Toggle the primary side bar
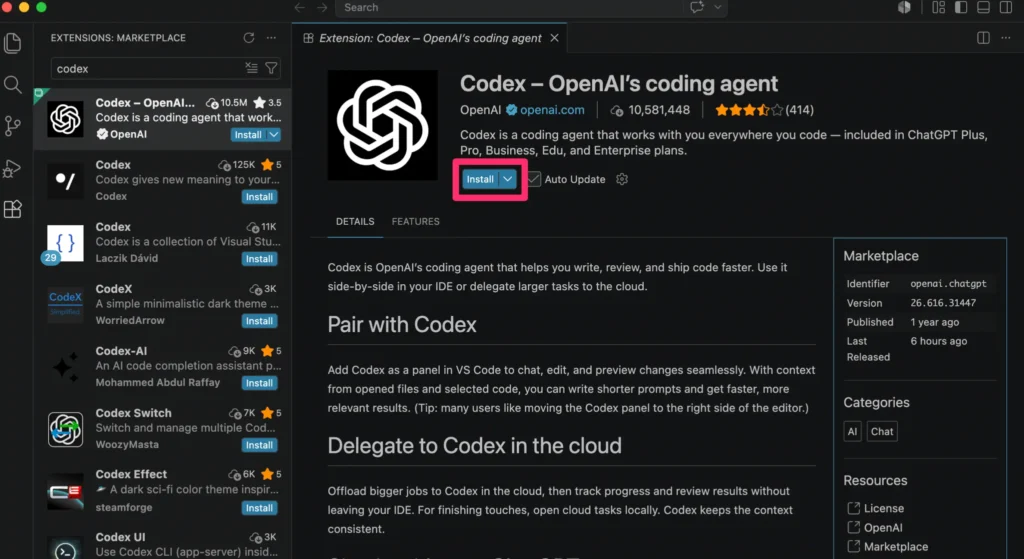The height and width of the screenshot is (559, 1024). (x=961, y=7)
